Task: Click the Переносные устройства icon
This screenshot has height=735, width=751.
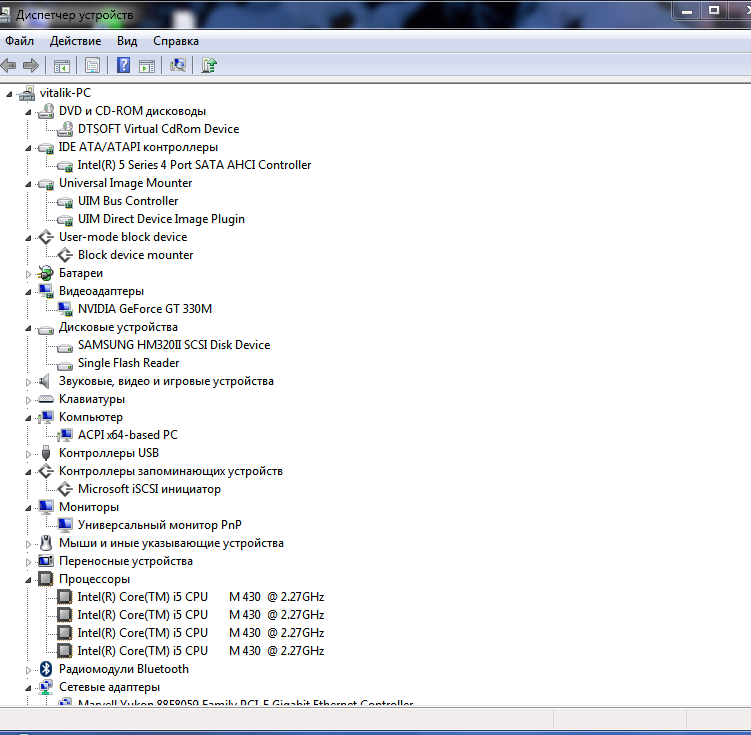Action: click(x=46, y=561)
